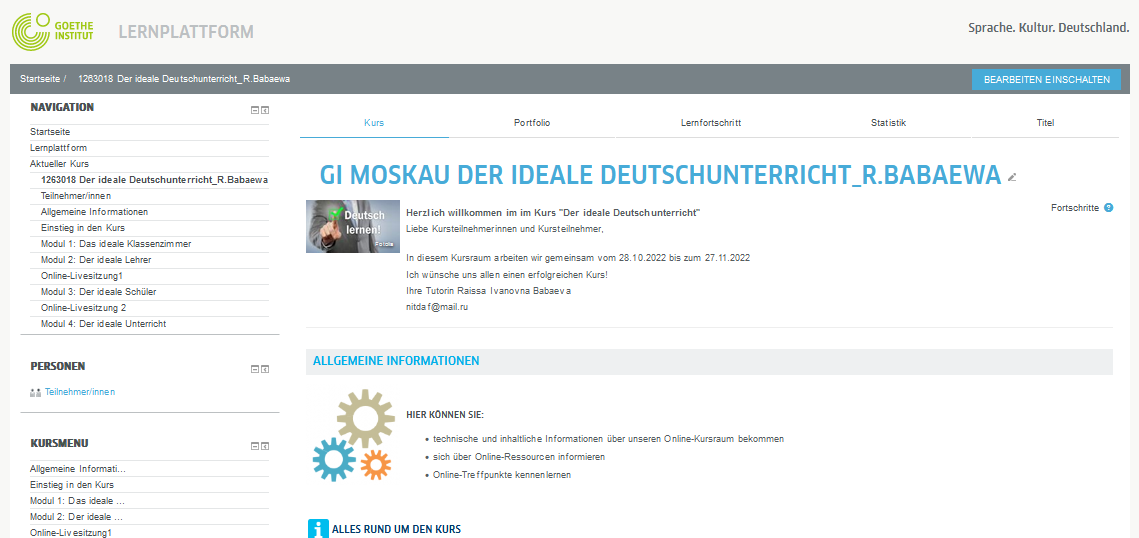Open Online-Livesitzung 2 in the Navigation tree
1139x538 pixels.
83,308
